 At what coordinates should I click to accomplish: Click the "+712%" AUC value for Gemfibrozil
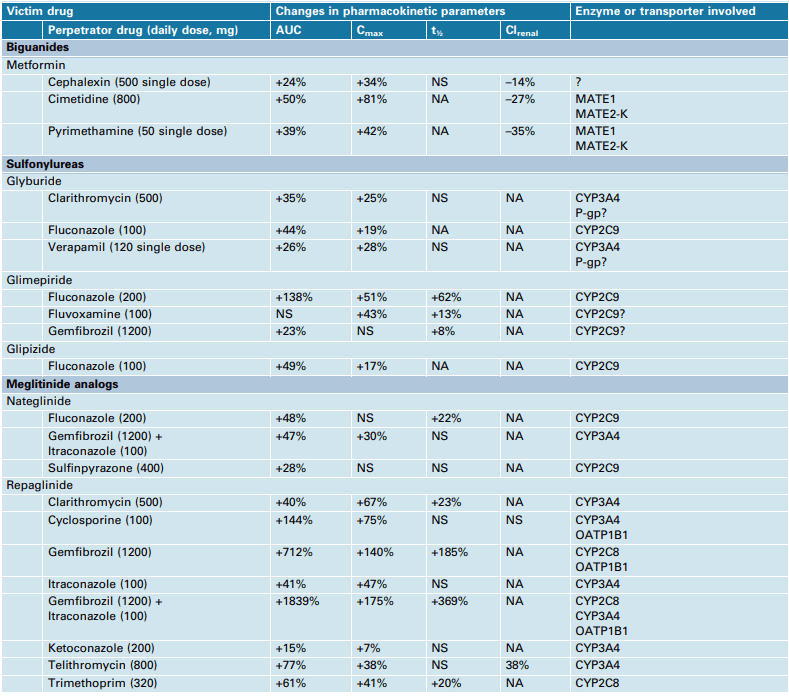[294, 552]
